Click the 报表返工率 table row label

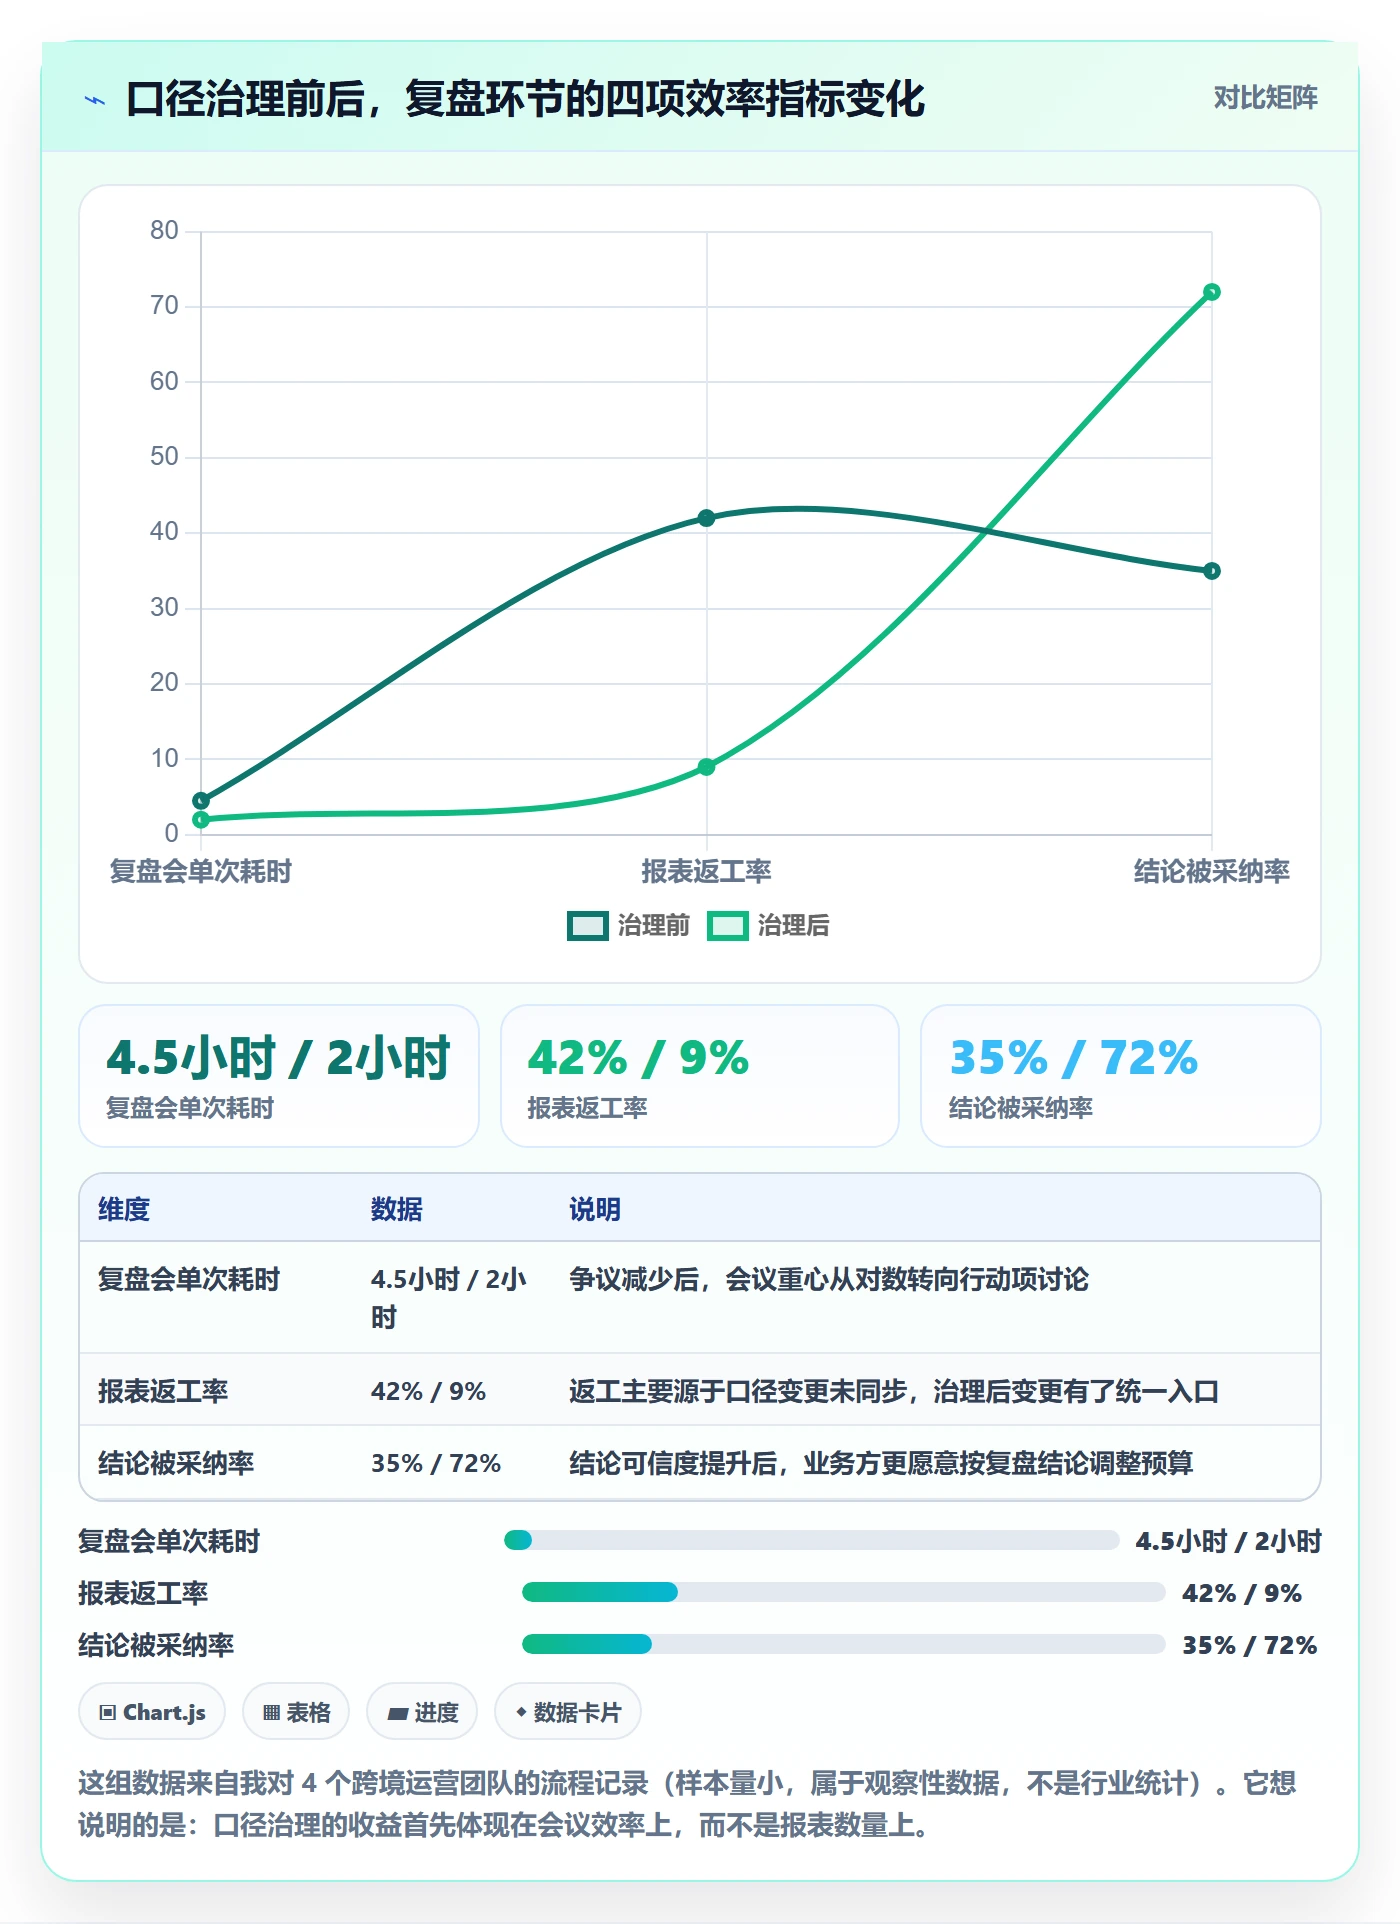(x=163, y=1391)
